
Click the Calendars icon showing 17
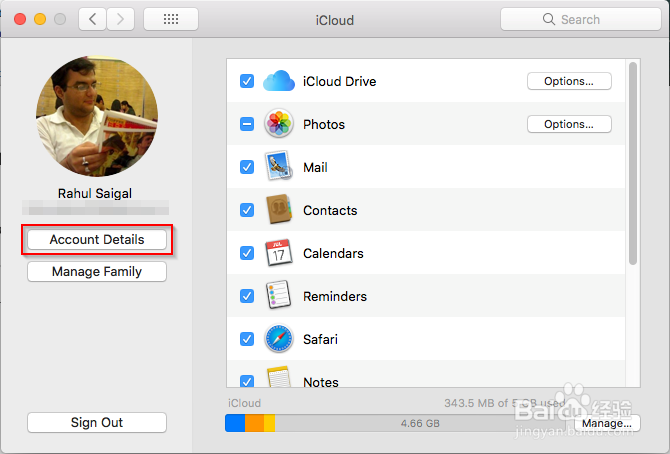click(279, 253)
